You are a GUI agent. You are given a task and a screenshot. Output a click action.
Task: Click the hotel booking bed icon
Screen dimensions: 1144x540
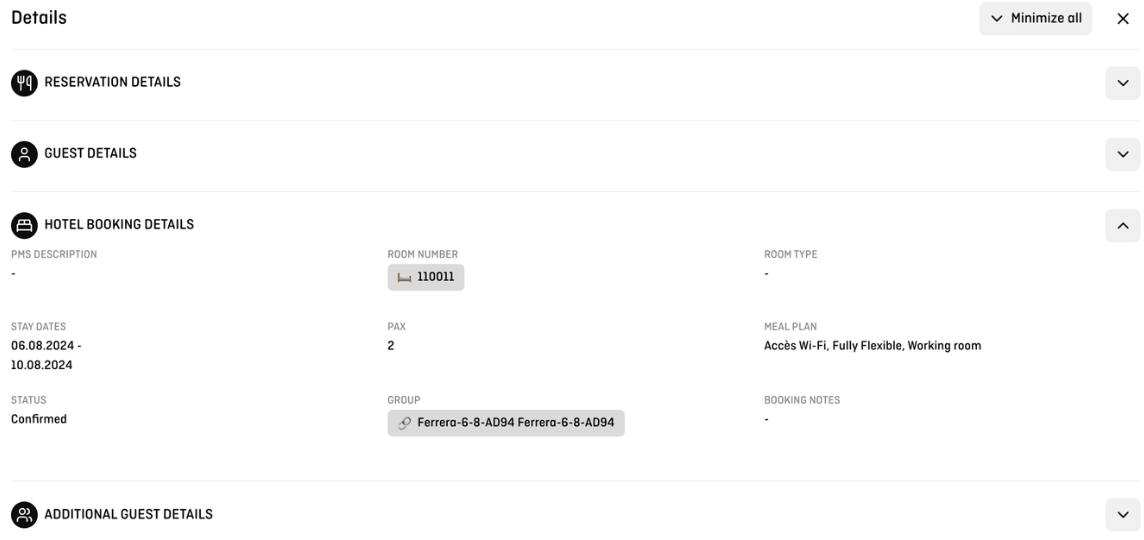(24, 225)
